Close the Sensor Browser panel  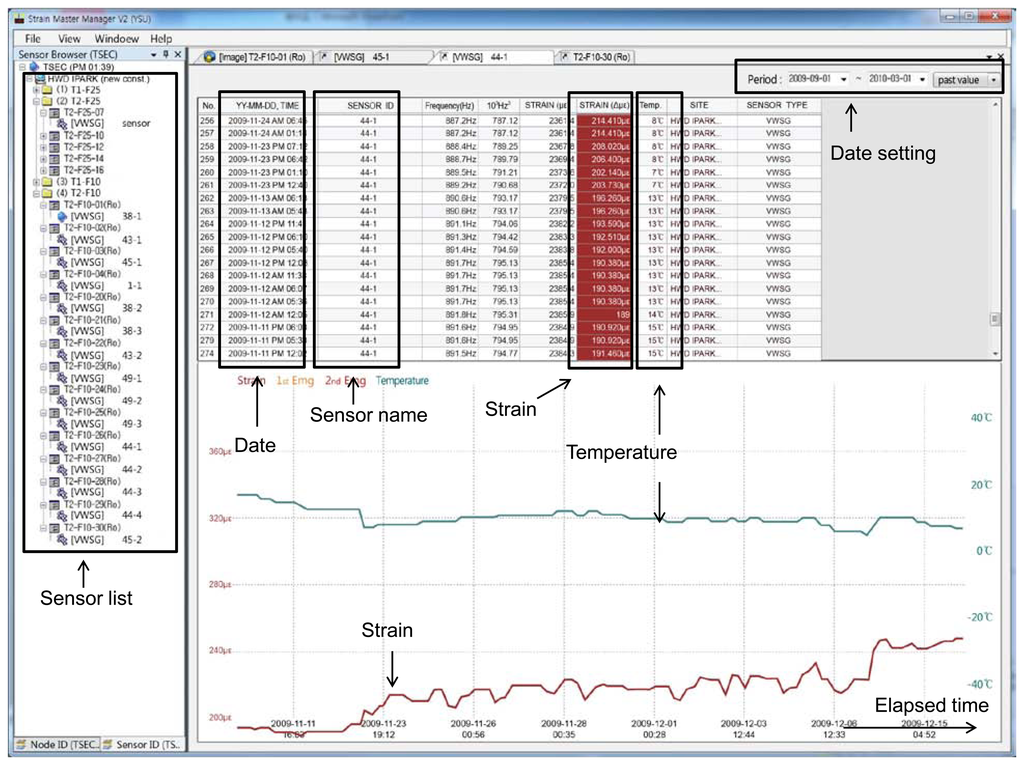(x=177, y=54)
